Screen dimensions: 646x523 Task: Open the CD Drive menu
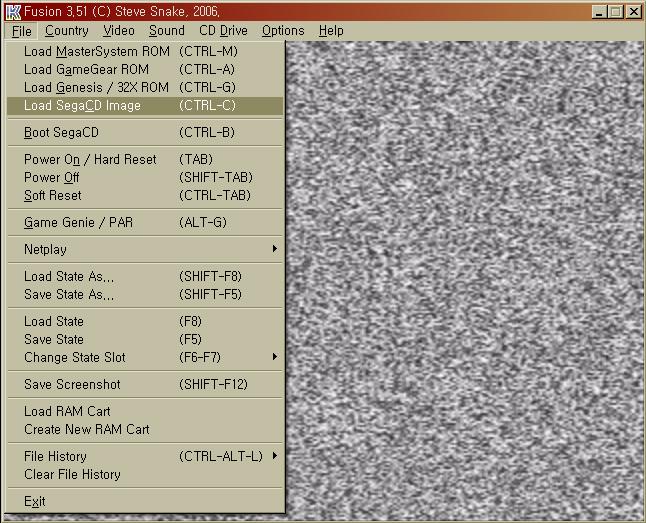pos(223,31)
